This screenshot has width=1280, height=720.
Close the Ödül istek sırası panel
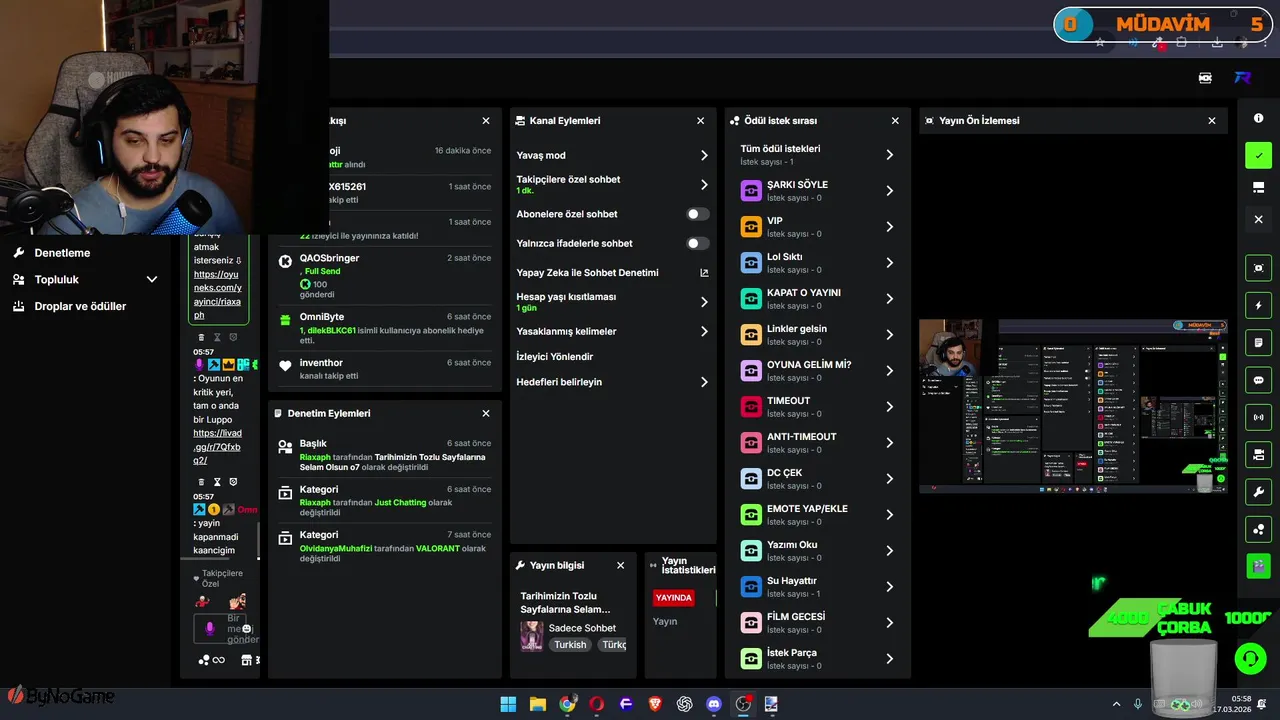coord(895,120)
